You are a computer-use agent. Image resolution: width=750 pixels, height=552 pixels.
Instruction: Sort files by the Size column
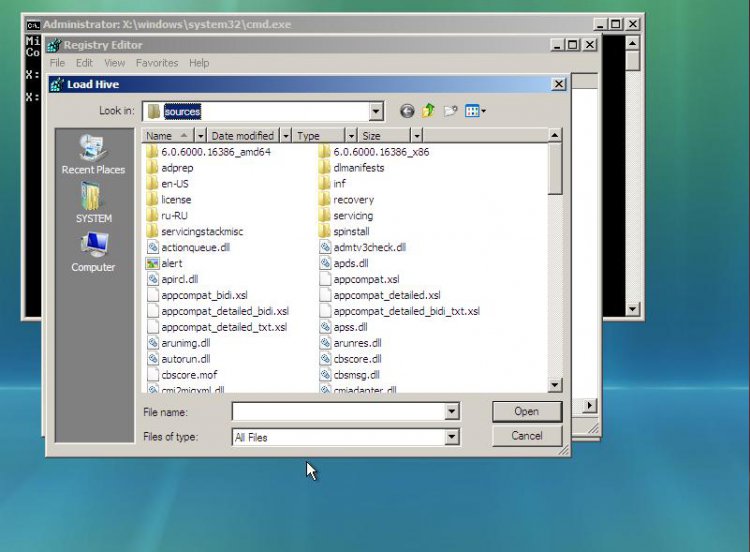coord(384,136)
